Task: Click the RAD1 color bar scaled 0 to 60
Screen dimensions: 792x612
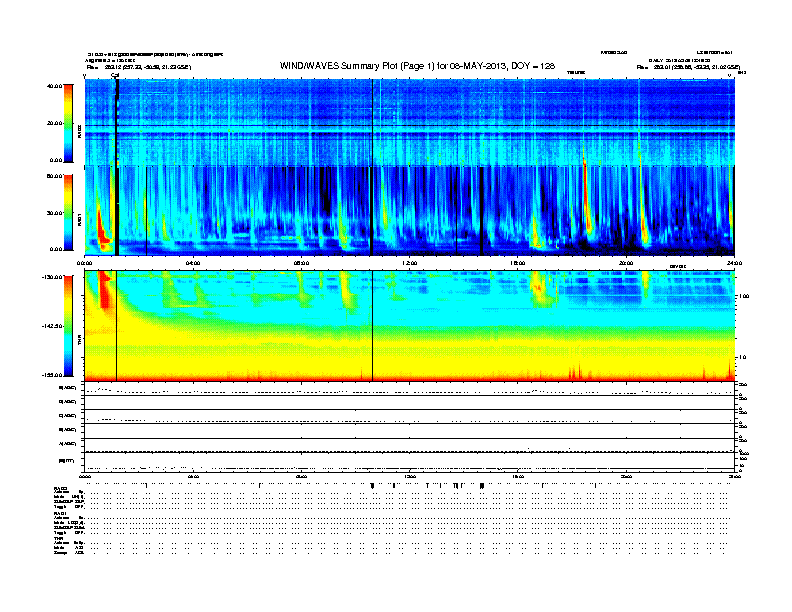Action: 68,212
